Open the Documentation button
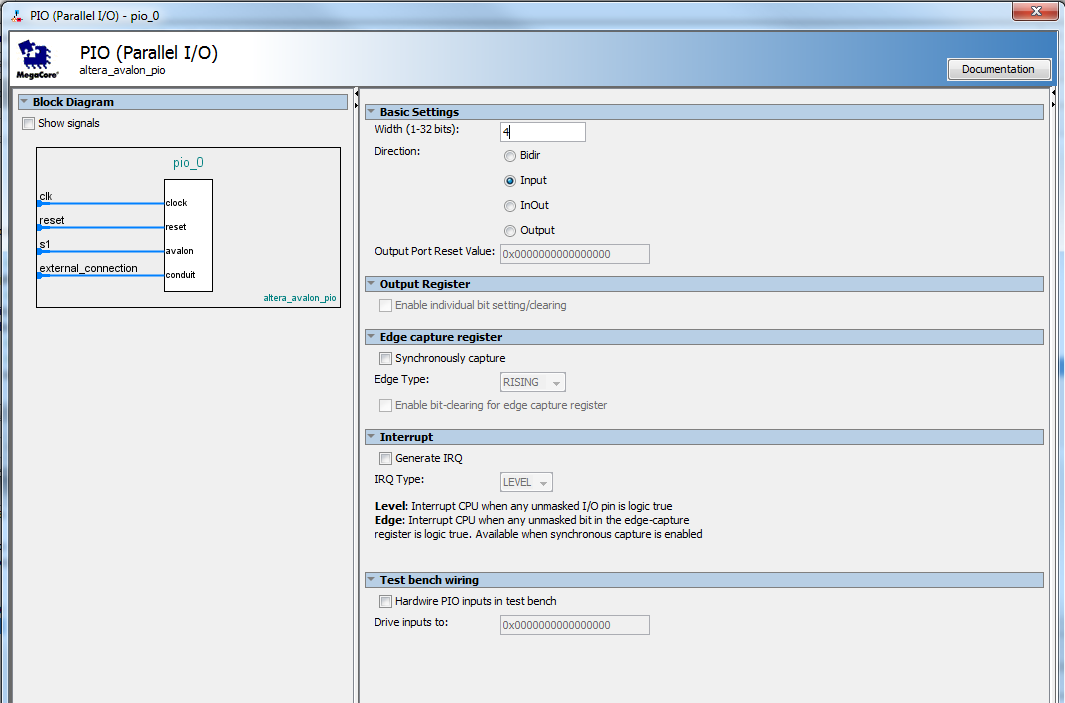The width and height of the screenshot is (1065, 703). click(x=998, y=69)
